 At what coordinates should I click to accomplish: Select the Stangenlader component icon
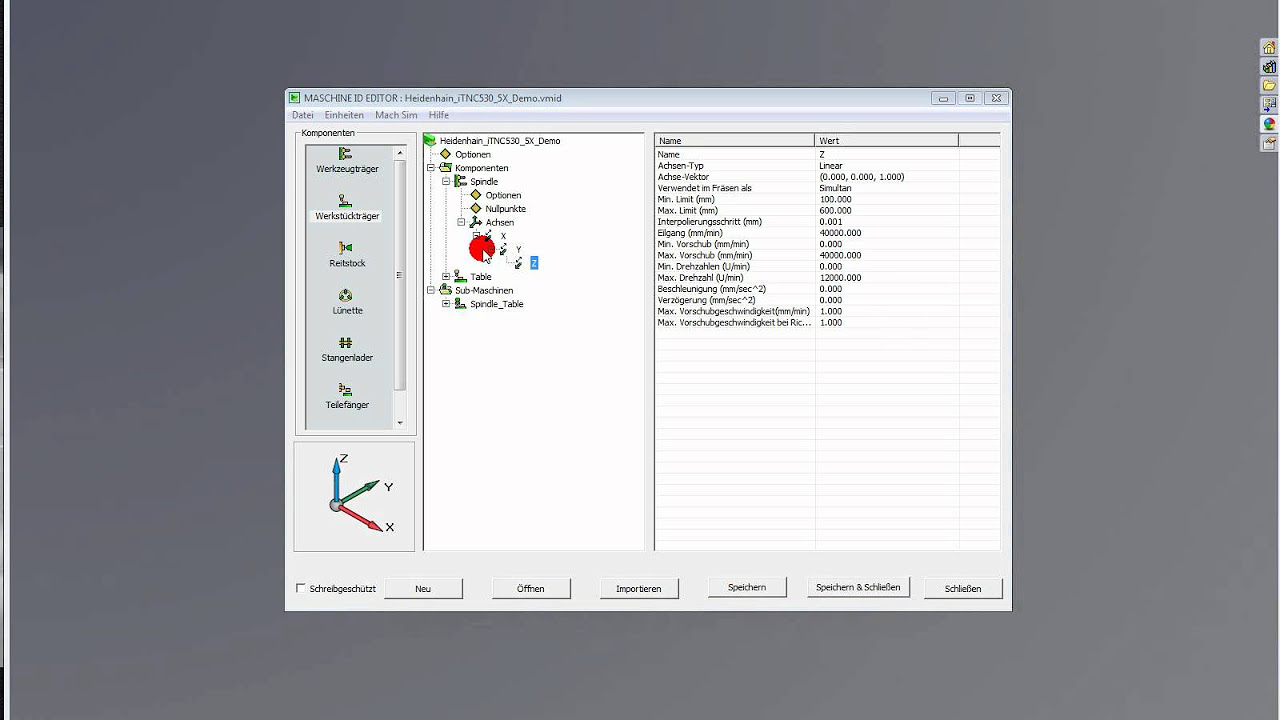(x=345, y=343)
